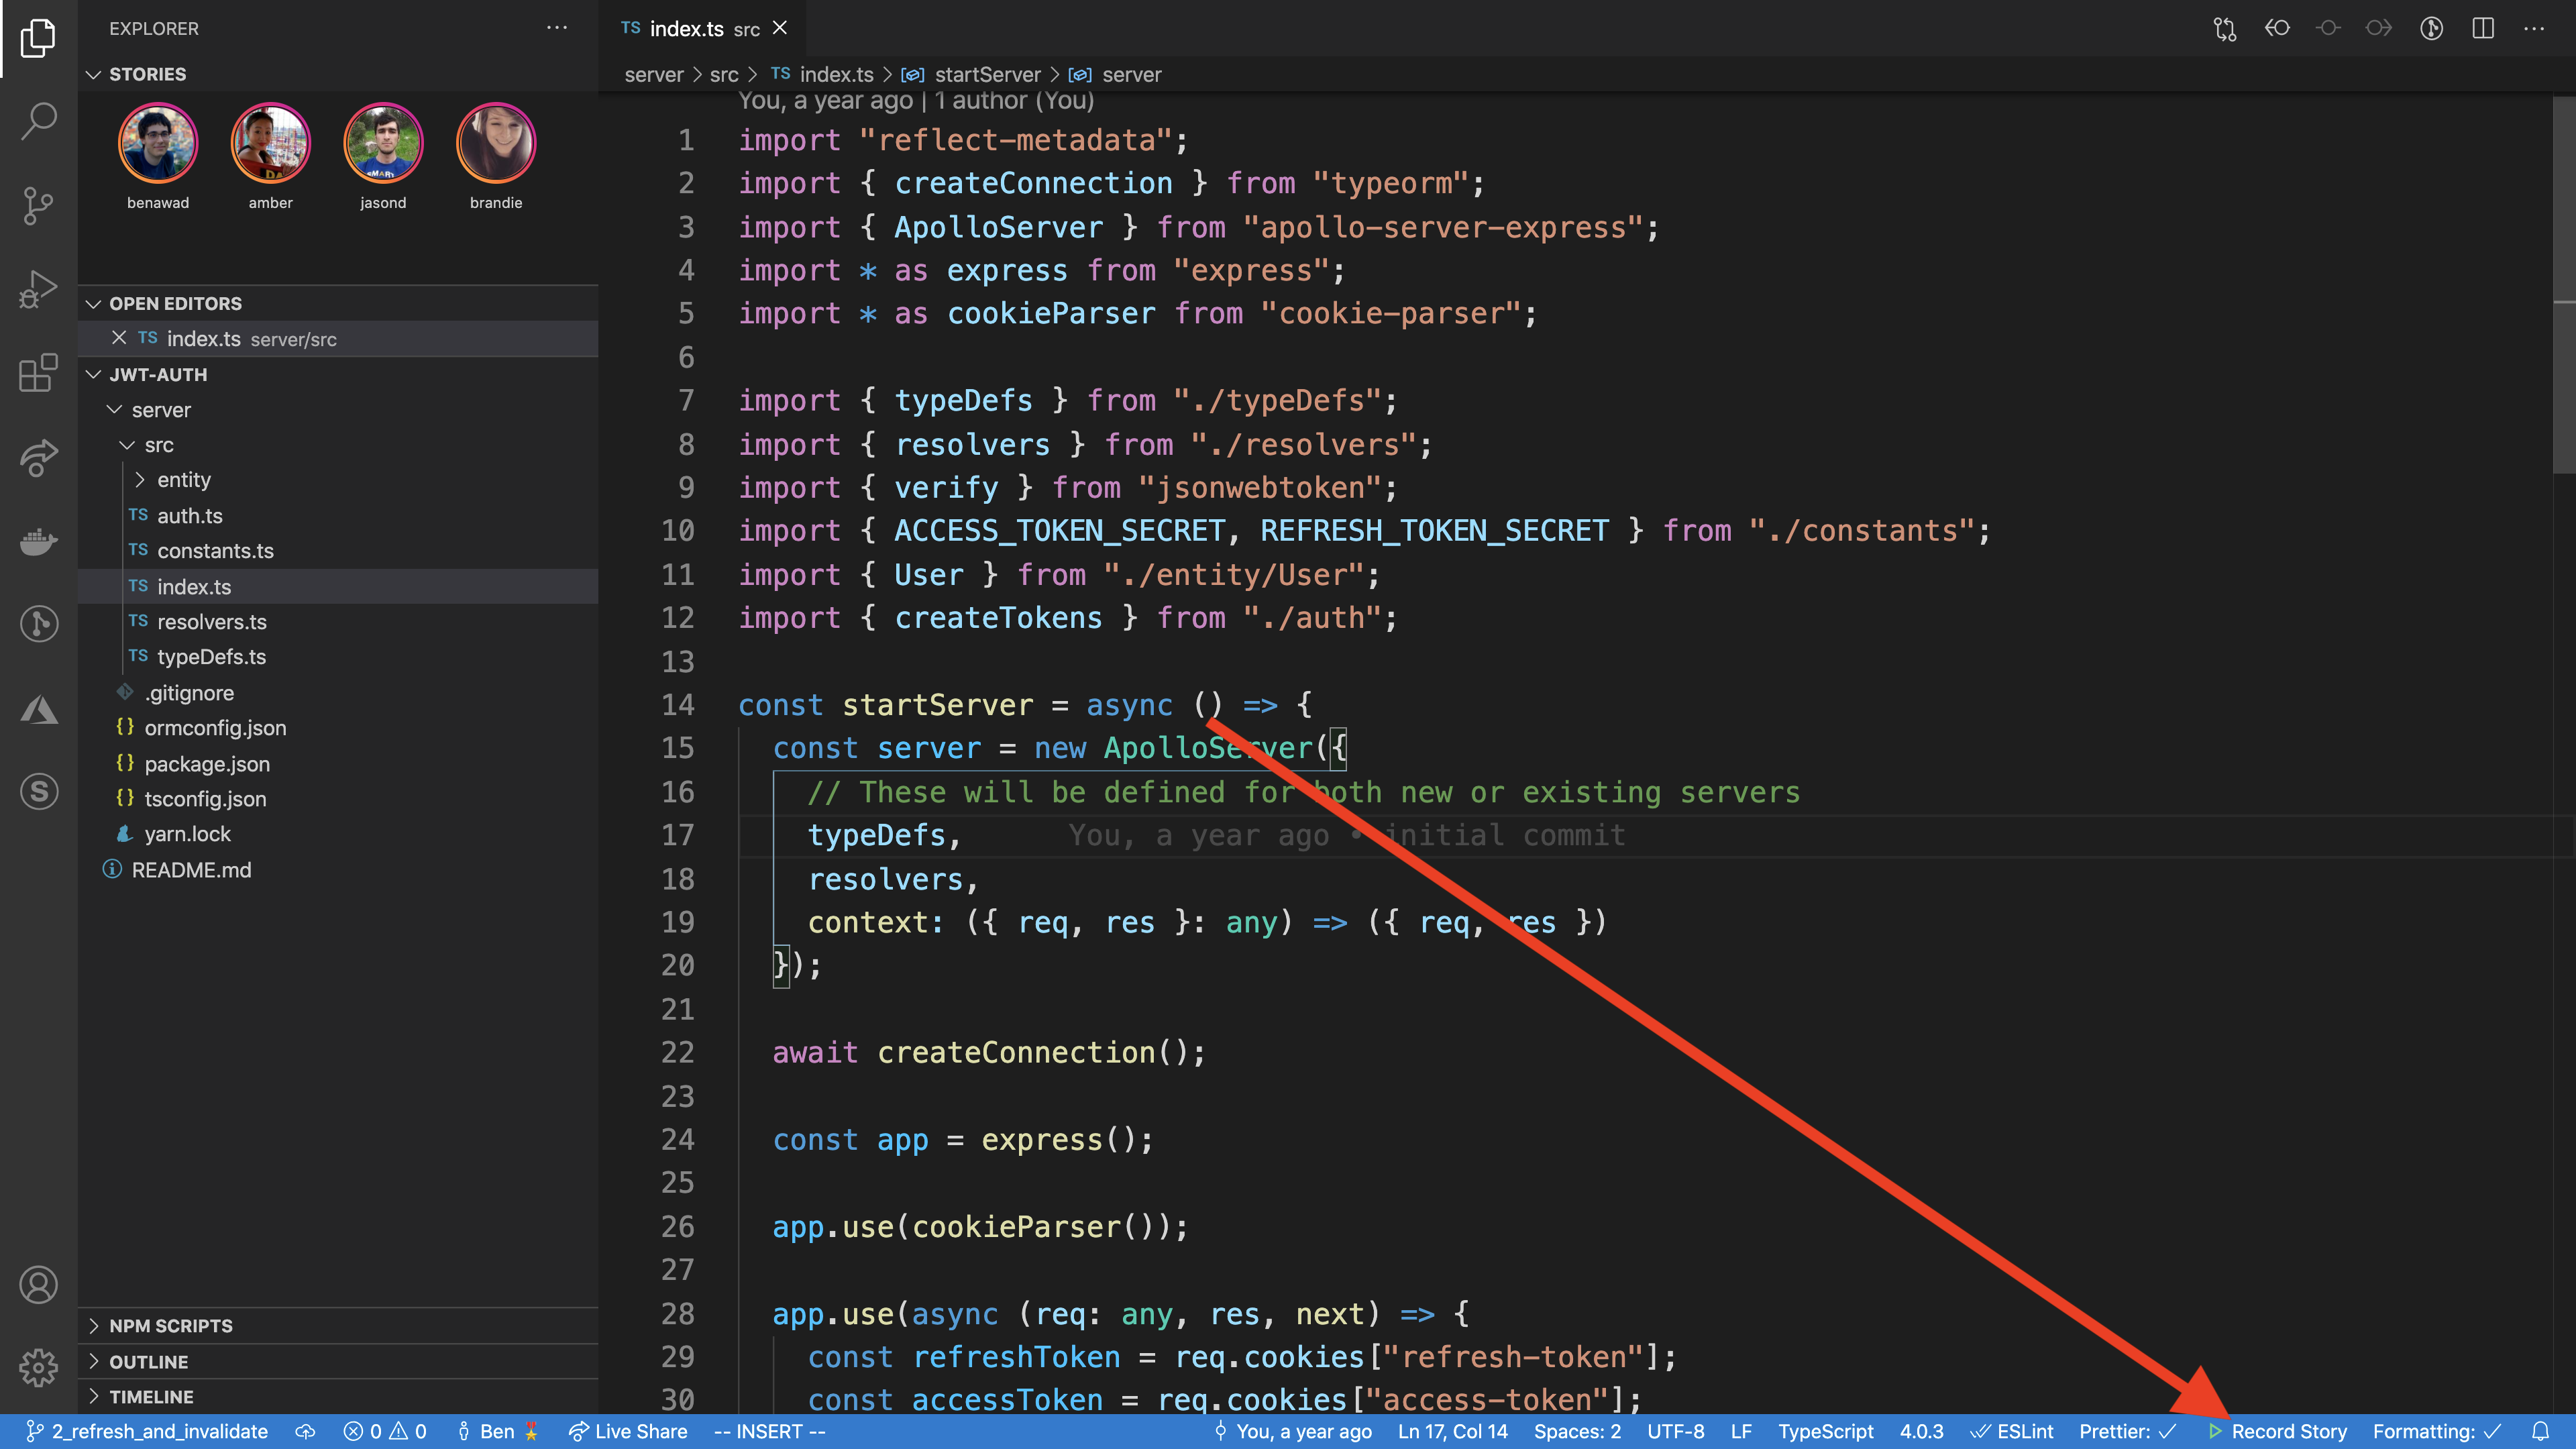Screen dimensions: 2576x1449
Task: Open the Extensions view
Action: tap(38, 374)
